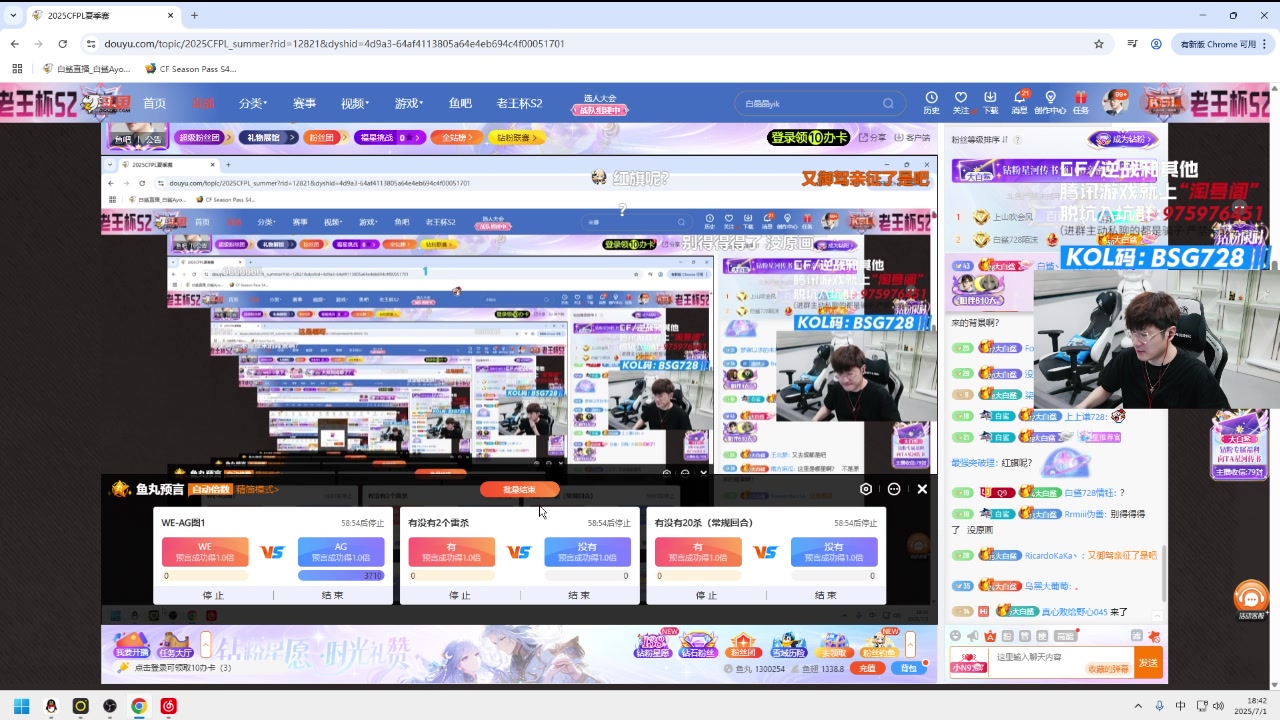Click the 活动客服 customer service icon
This screenshot has width=1280, height=720.
coord(1250,602)
